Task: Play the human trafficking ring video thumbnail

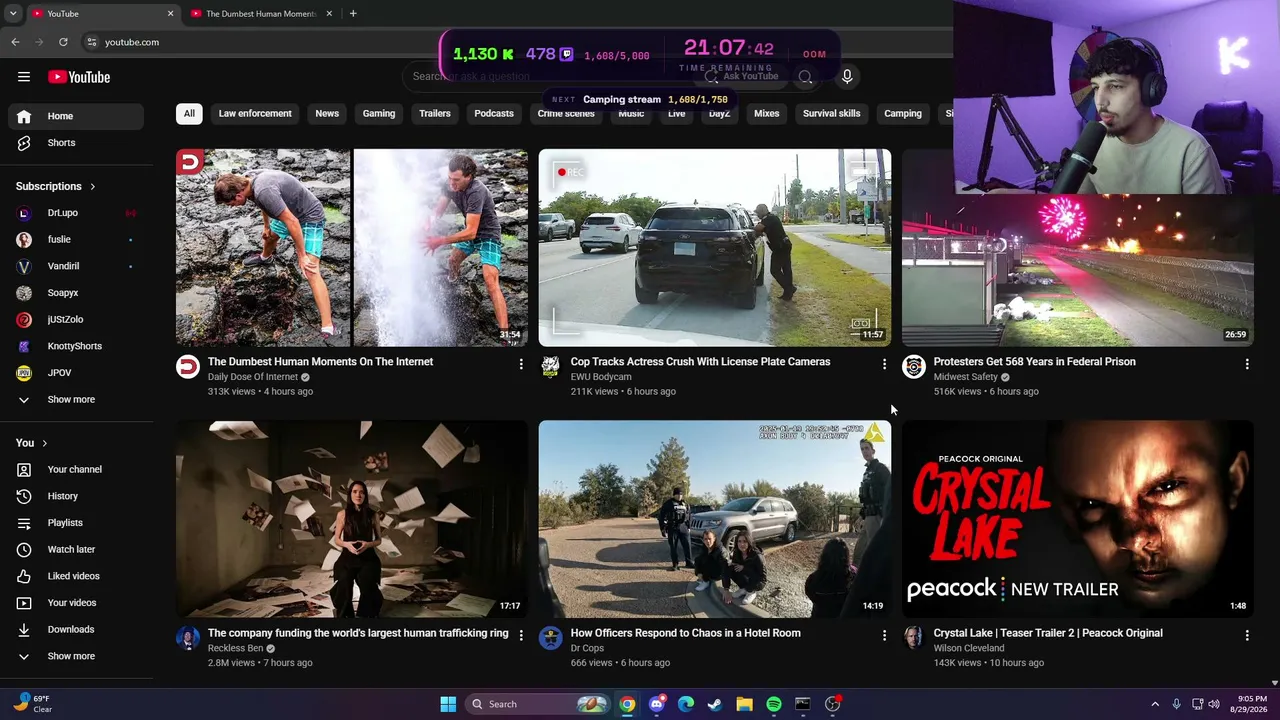Action: pos(352,518)
